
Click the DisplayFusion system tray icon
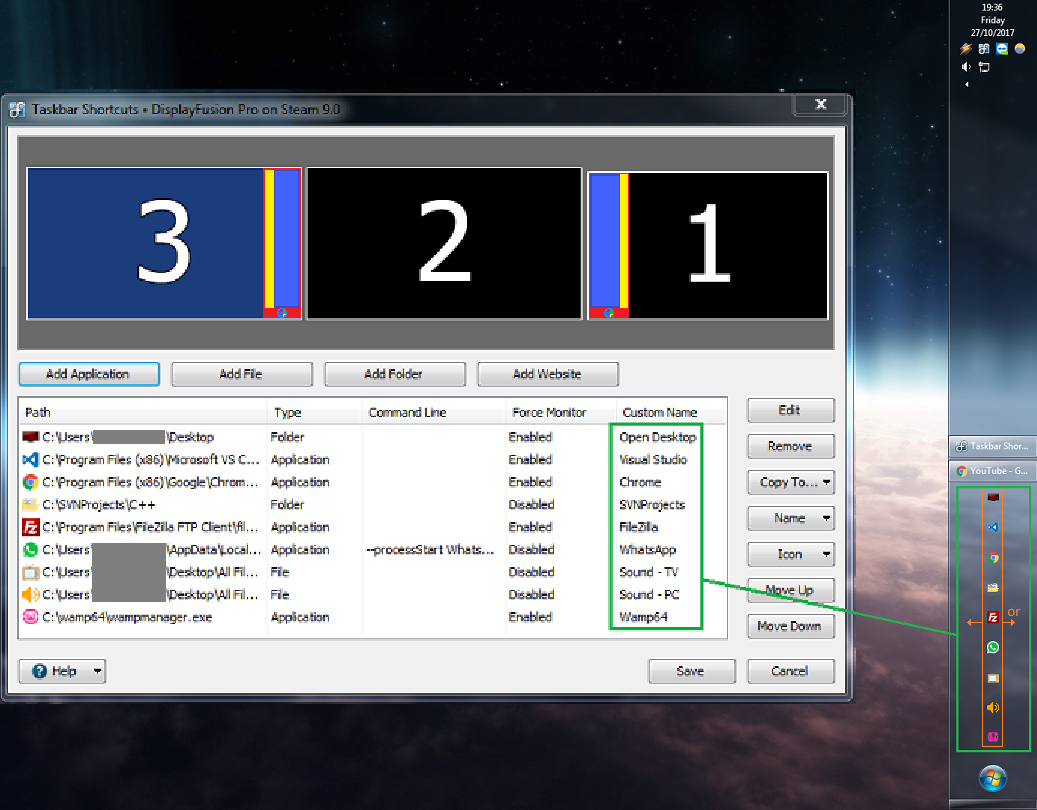pos(984,48)
